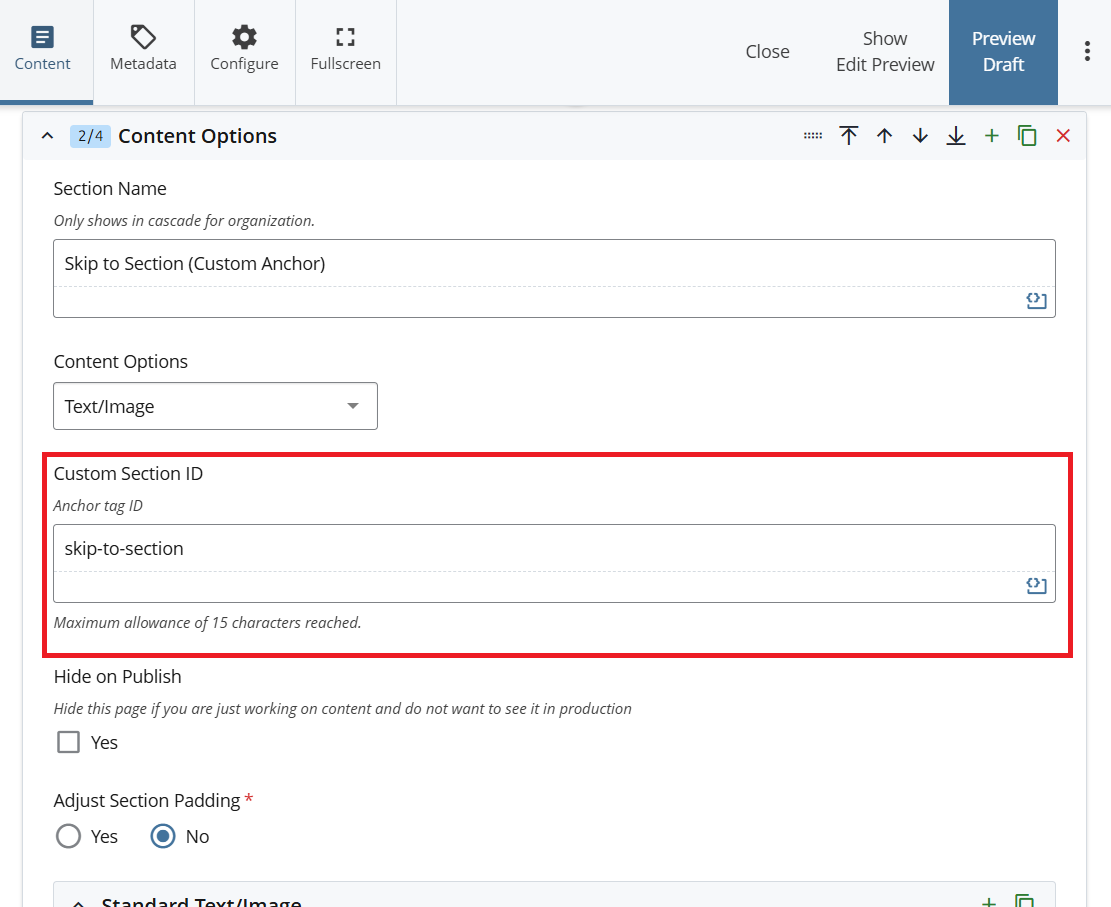This screenshot has height=907, width=1111.
Task: Collapse the Content Options section chevron
Action: tap(47, 136)
